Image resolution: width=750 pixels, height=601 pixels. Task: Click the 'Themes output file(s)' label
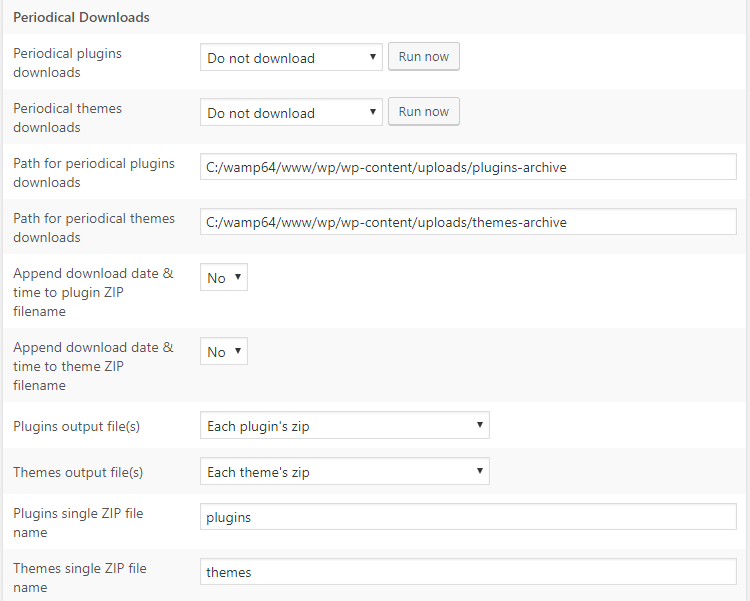pos(78,472)
